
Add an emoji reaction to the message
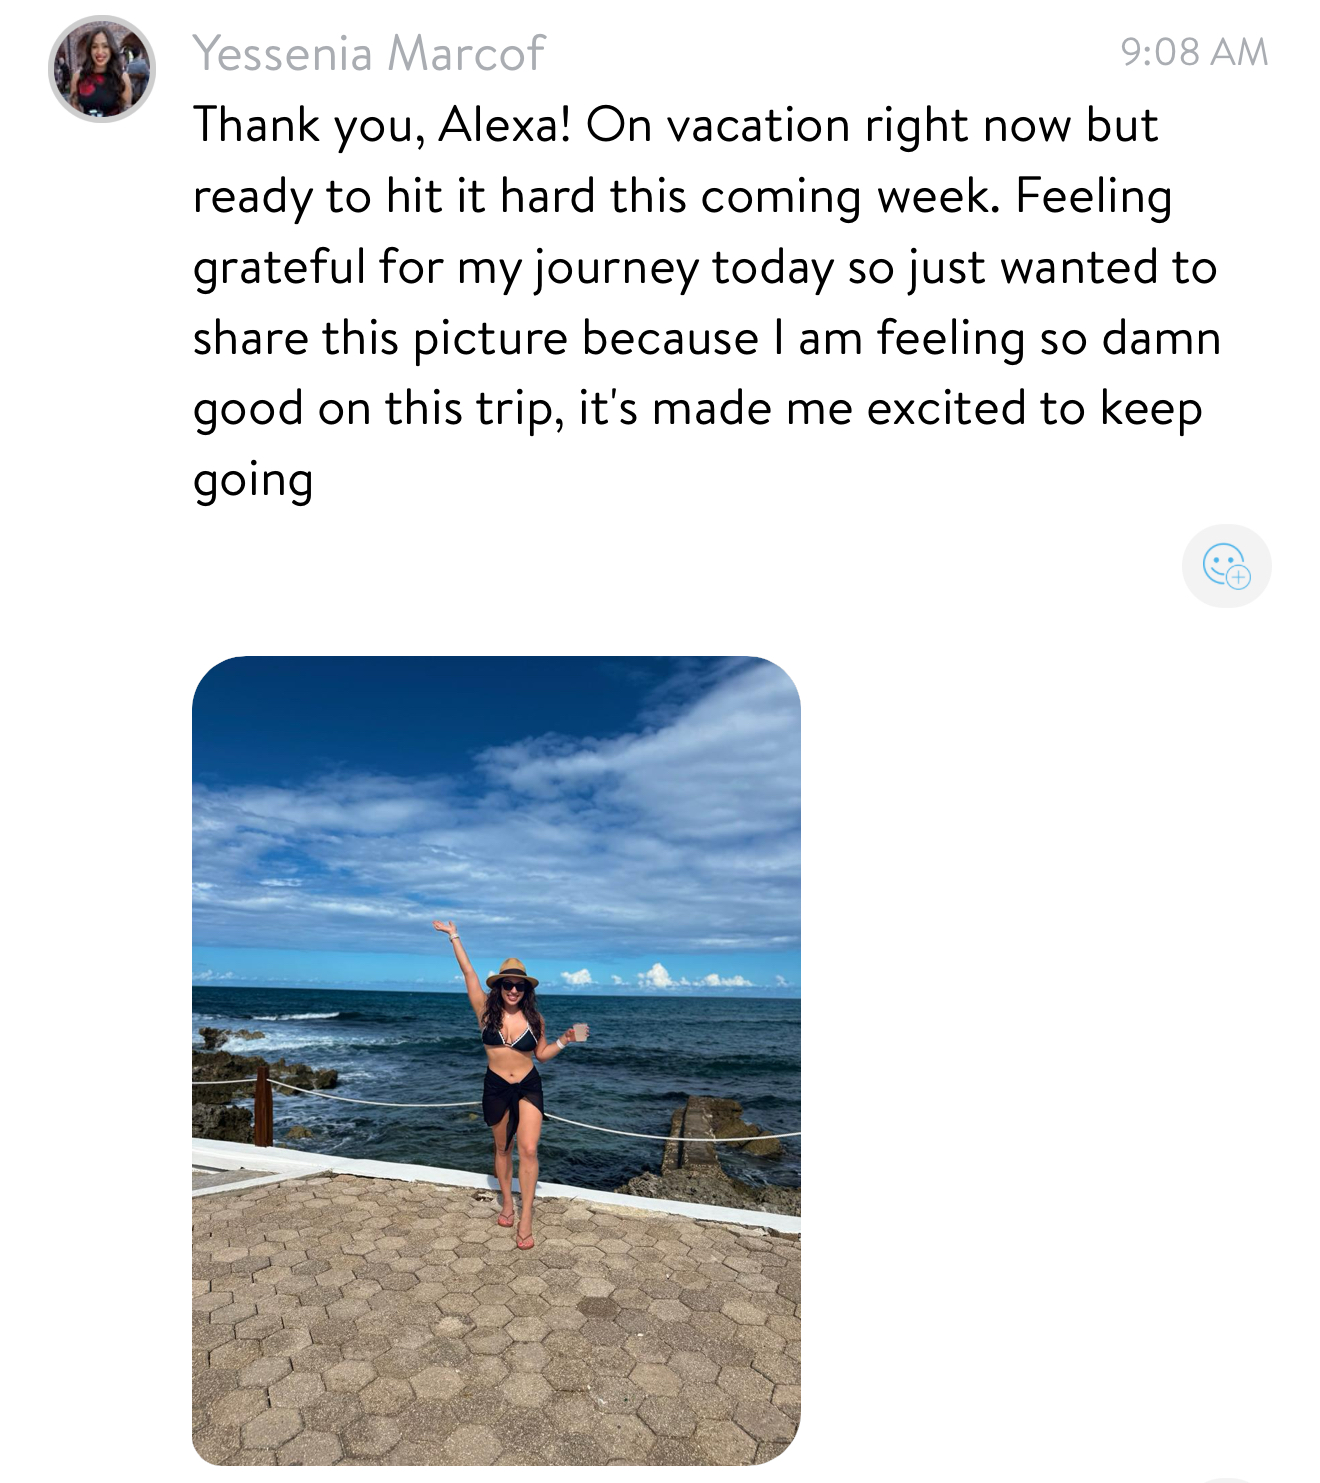coord(1226,565)
